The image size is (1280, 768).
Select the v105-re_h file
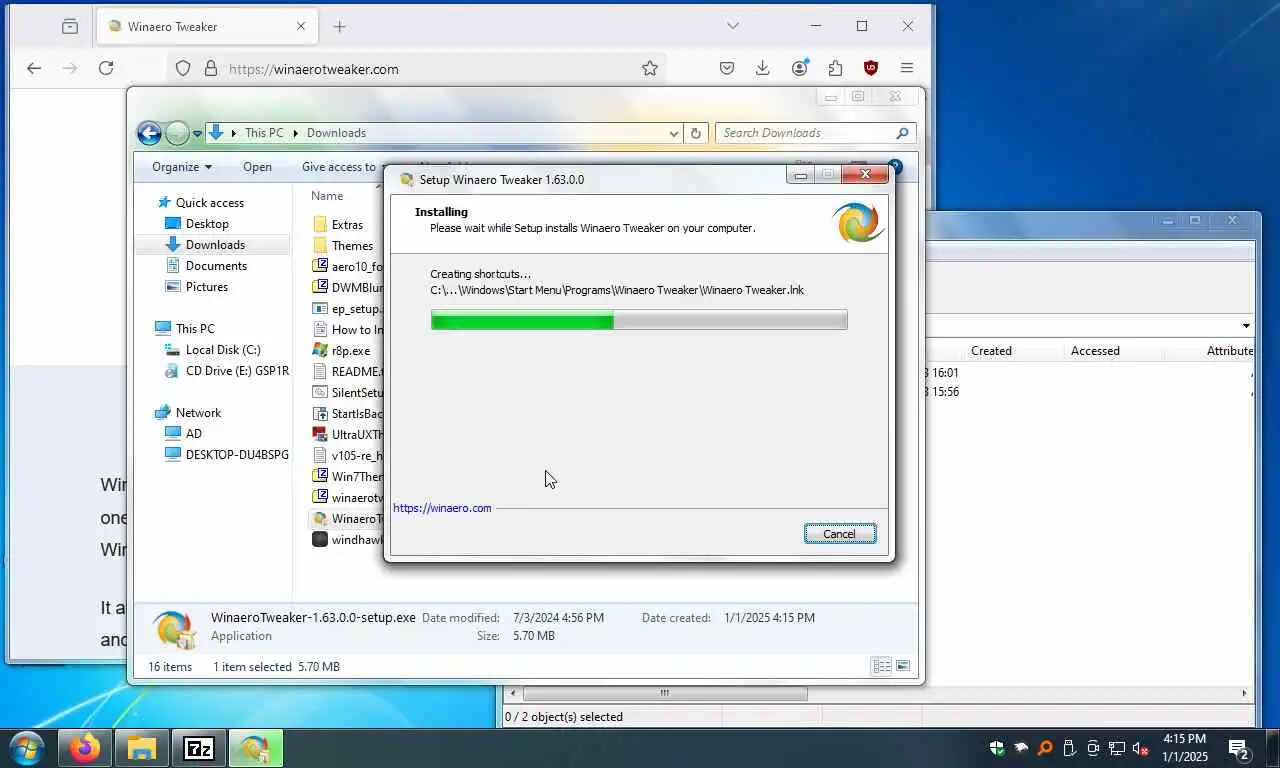tap(357, 456)
